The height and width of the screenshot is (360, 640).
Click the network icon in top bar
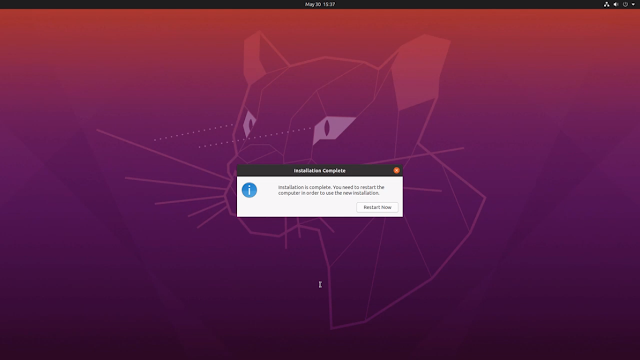[607, 4]
